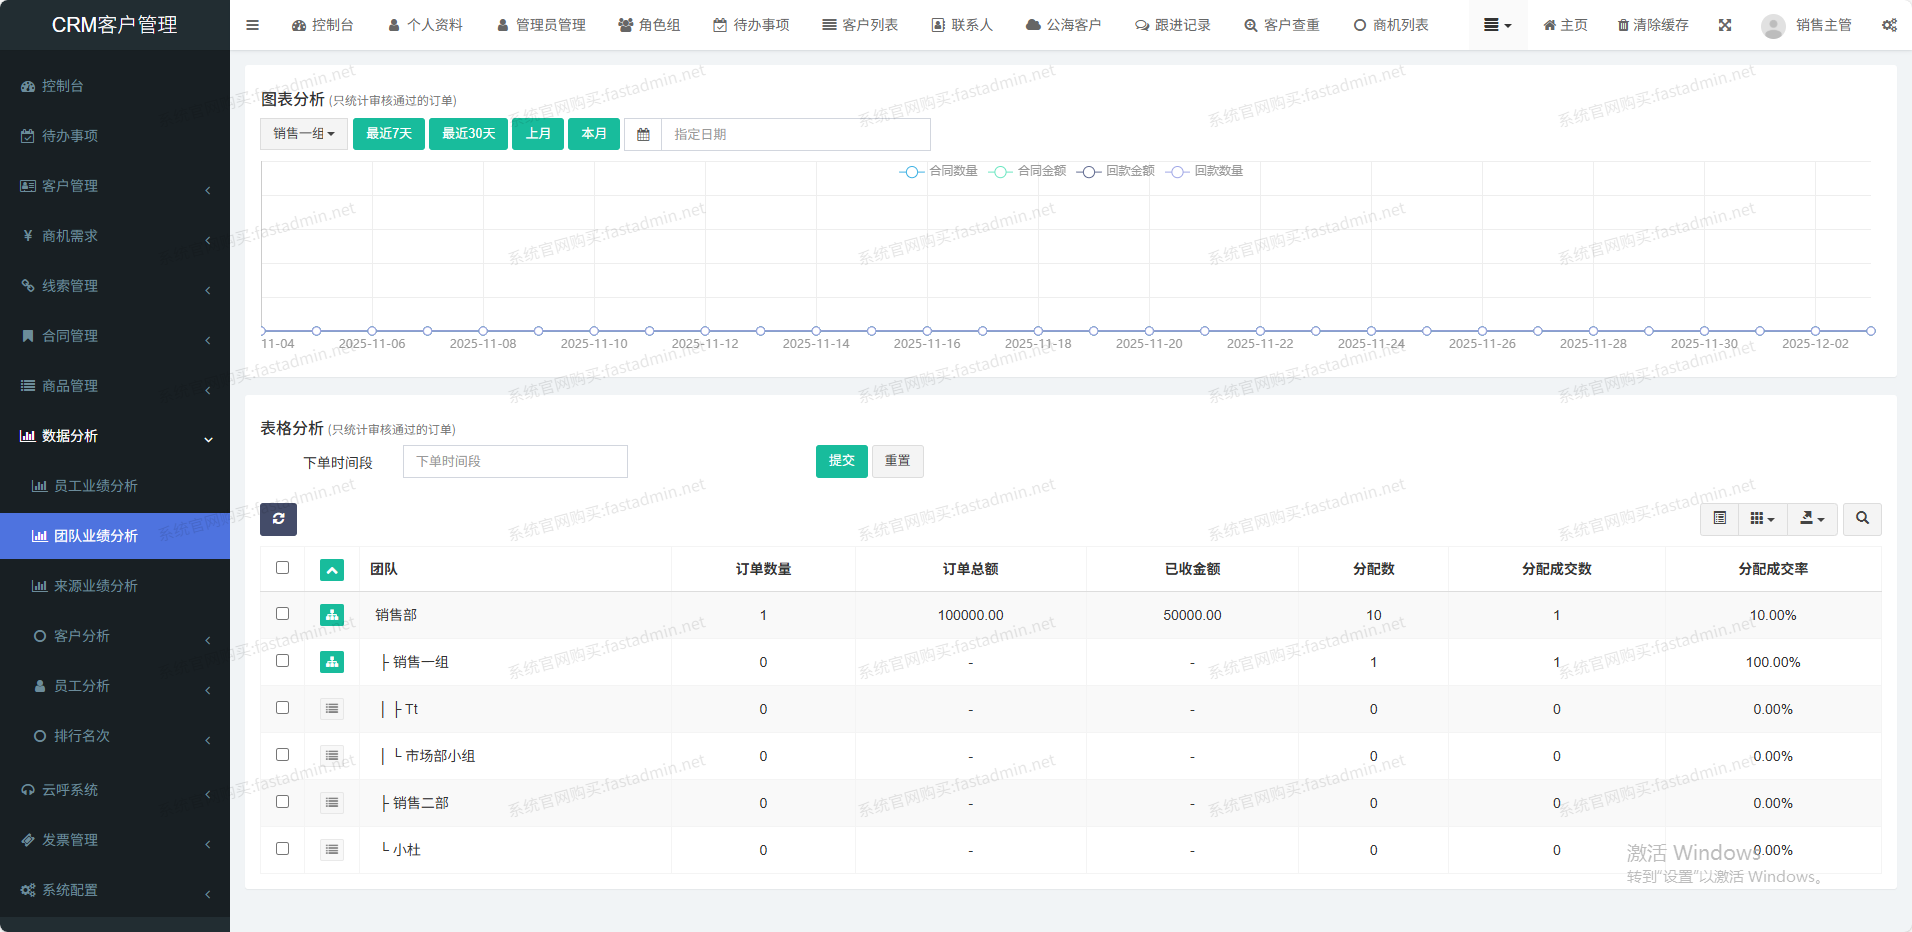This screenshot has width=1912, height=932.
Task: Toggle the sidebar hamburger menu icon
Action: 252,25
